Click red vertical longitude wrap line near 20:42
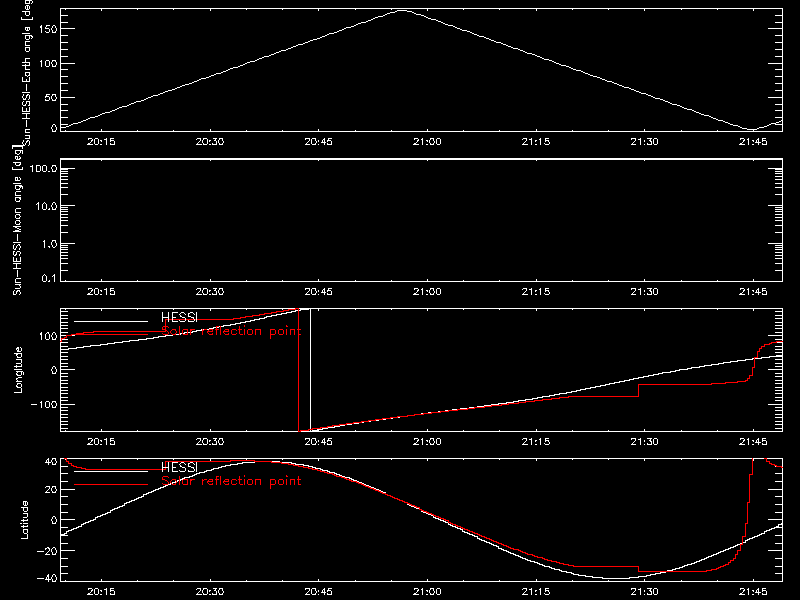This screenshot has width=800, height=600. coord(298,370)
